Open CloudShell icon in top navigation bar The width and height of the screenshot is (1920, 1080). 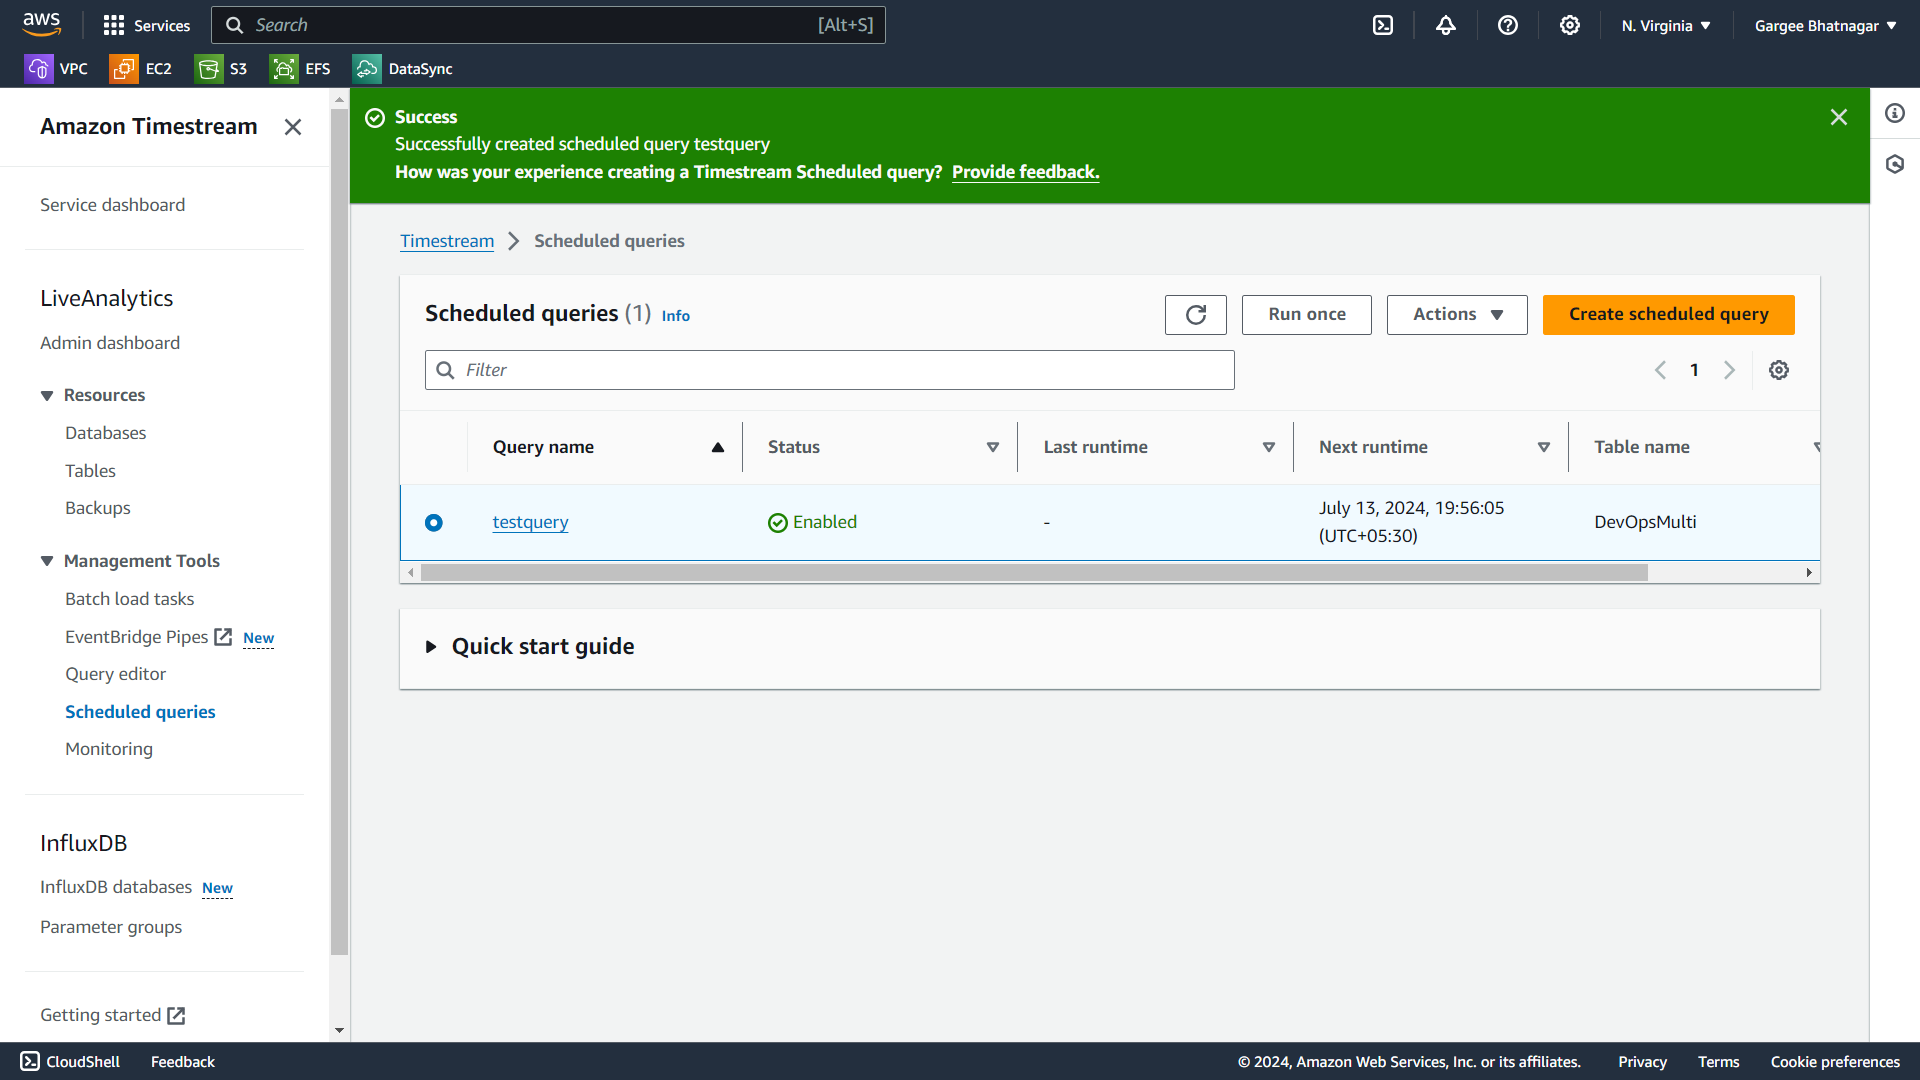click(x=1382, y=26)
